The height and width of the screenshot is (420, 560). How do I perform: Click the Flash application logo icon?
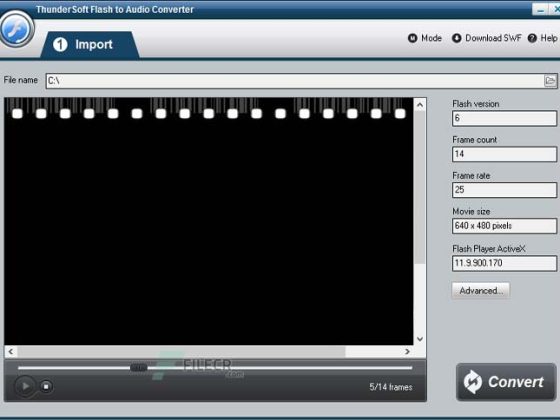tap(16, 29)
